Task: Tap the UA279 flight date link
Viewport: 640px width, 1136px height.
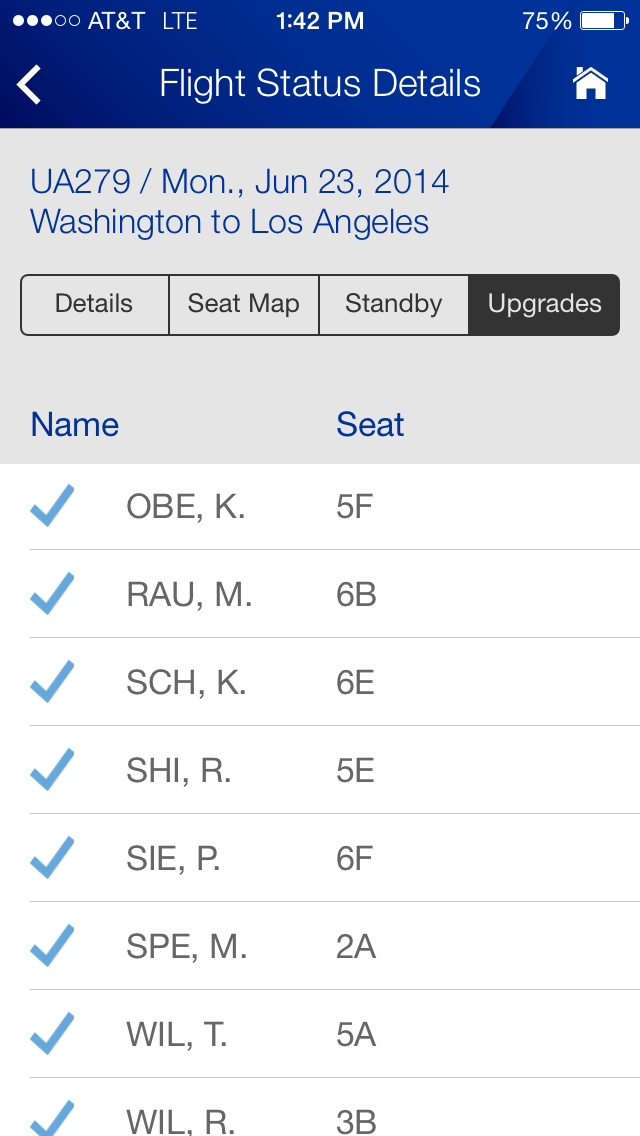Action: pos(240,182)
